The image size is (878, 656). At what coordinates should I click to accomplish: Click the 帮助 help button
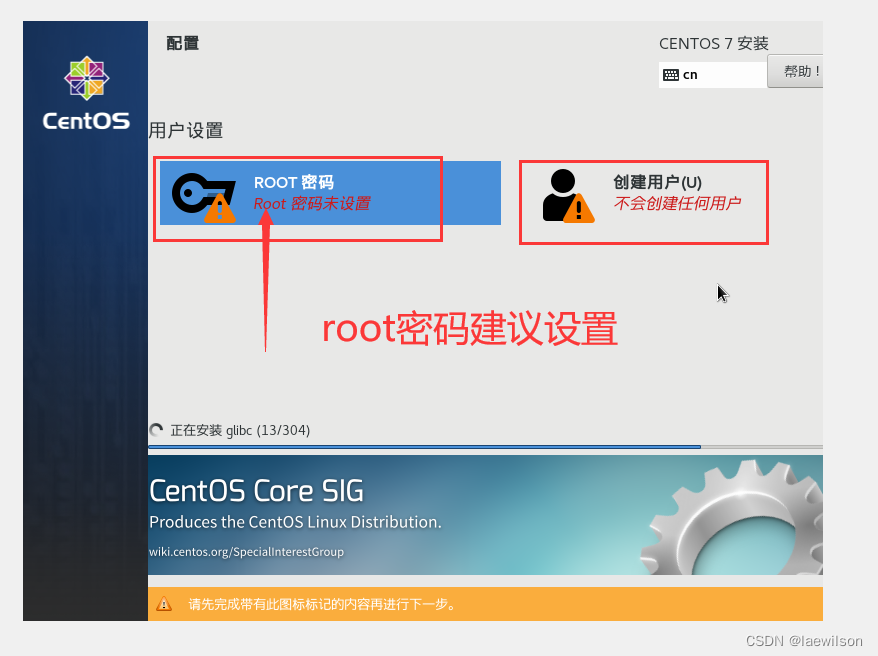[x=795, y=71]
